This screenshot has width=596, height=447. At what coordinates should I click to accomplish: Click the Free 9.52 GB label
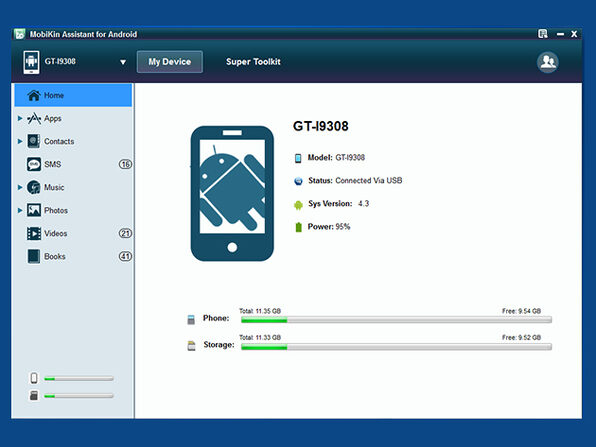point(521,338)
